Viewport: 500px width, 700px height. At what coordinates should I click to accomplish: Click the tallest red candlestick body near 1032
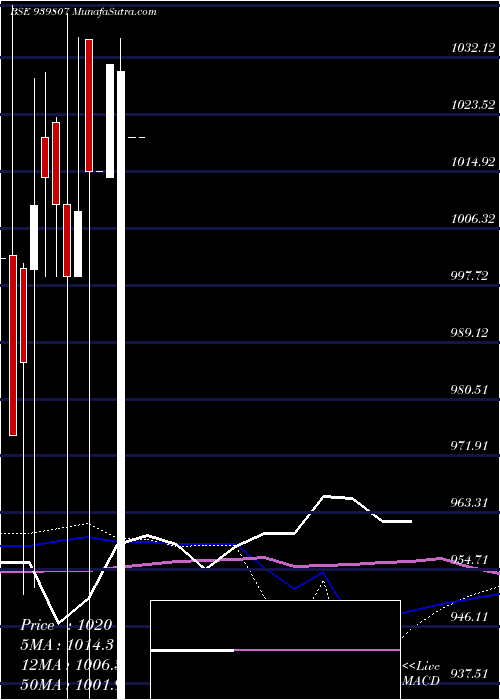pos(89,105)
